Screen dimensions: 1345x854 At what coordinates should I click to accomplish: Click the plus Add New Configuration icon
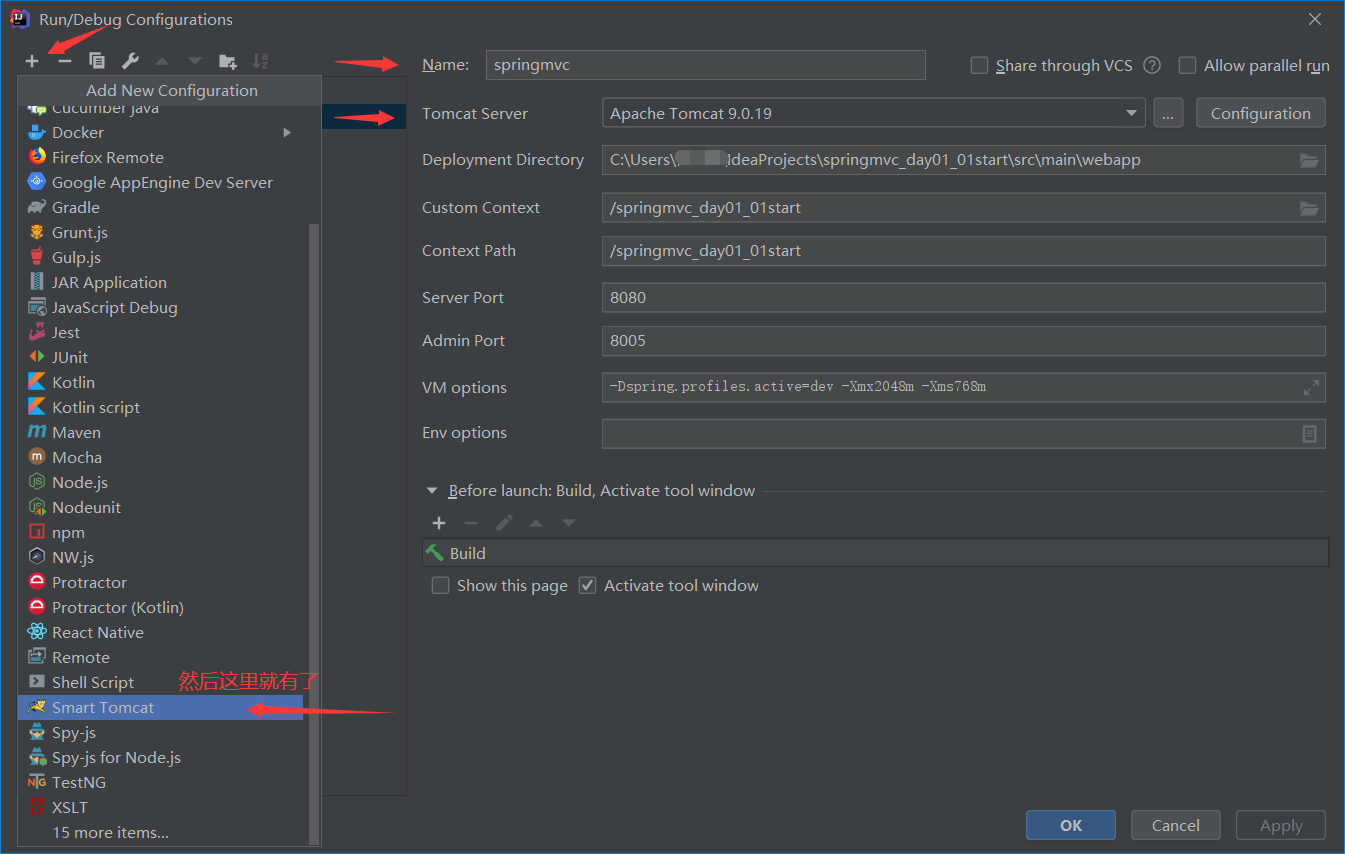coord(32,61)
